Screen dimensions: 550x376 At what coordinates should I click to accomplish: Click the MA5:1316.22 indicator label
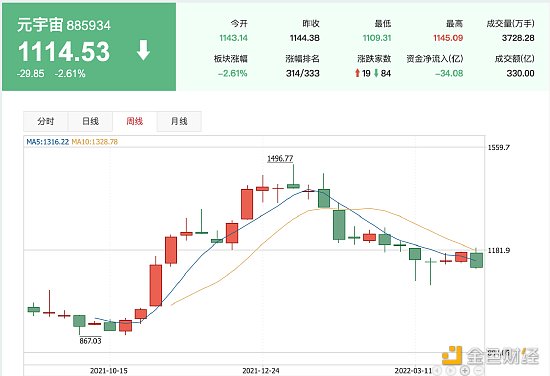tap(48, 142)
